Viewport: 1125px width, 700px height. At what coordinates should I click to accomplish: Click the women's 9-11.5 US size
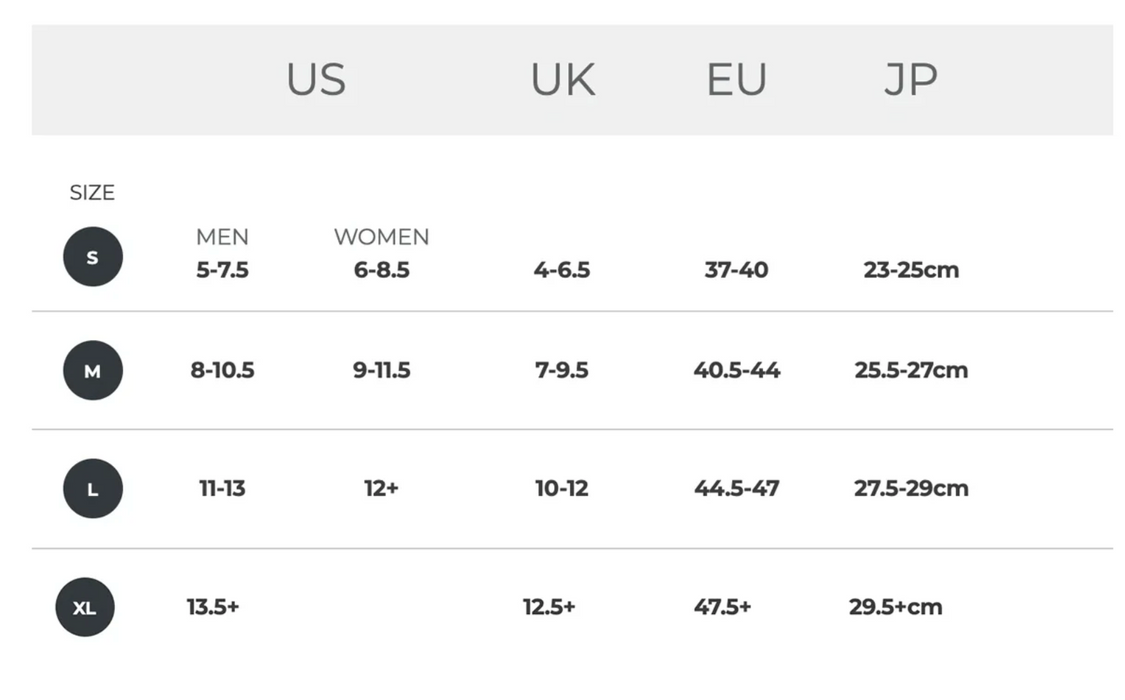coord(381,370)
